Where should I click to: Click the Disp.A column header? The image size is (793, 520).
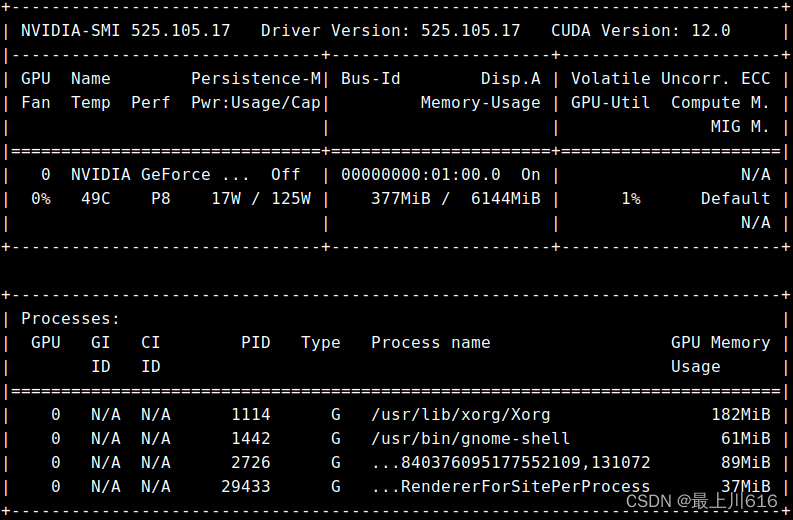pos(511,78)
